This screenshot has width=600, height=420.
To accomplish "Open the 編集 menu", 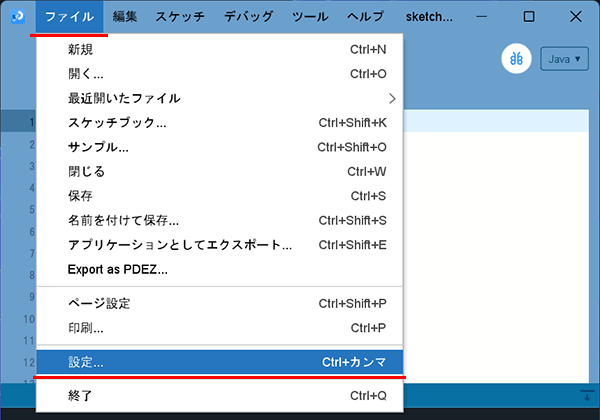I will [x=125, y=16].
